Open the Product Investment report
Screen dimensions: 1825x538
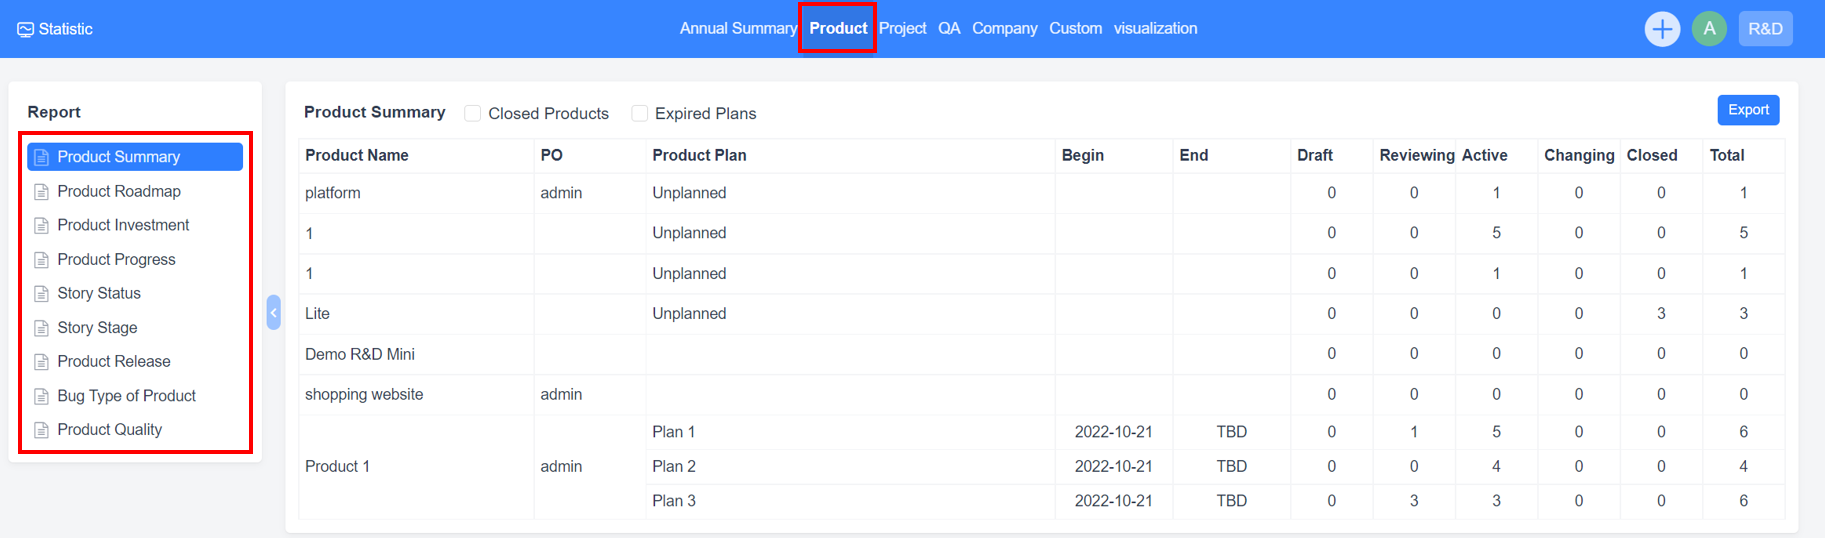[123, 225]
